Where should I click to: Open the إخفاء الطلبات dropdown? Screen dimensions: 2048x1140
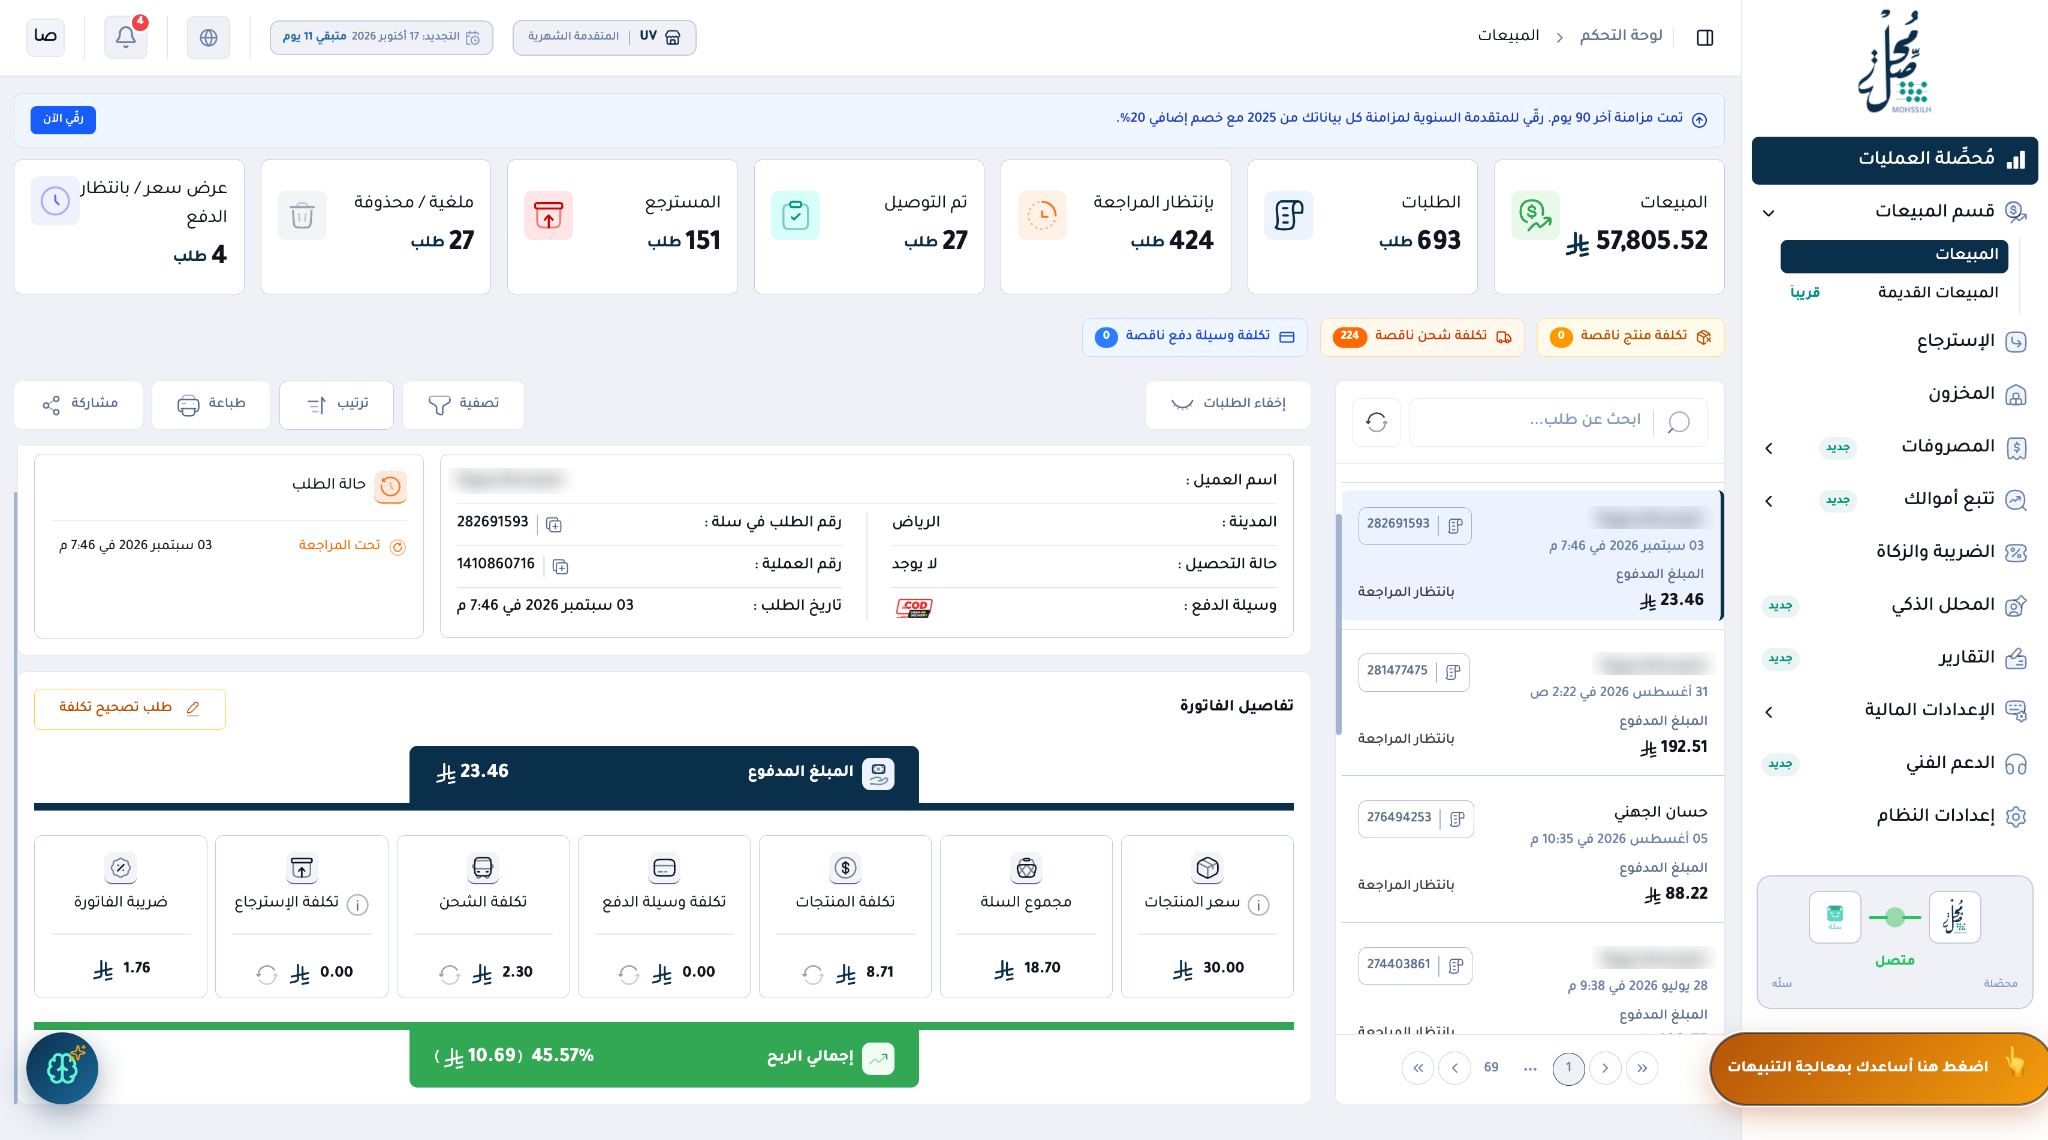tap(1228, 404)
